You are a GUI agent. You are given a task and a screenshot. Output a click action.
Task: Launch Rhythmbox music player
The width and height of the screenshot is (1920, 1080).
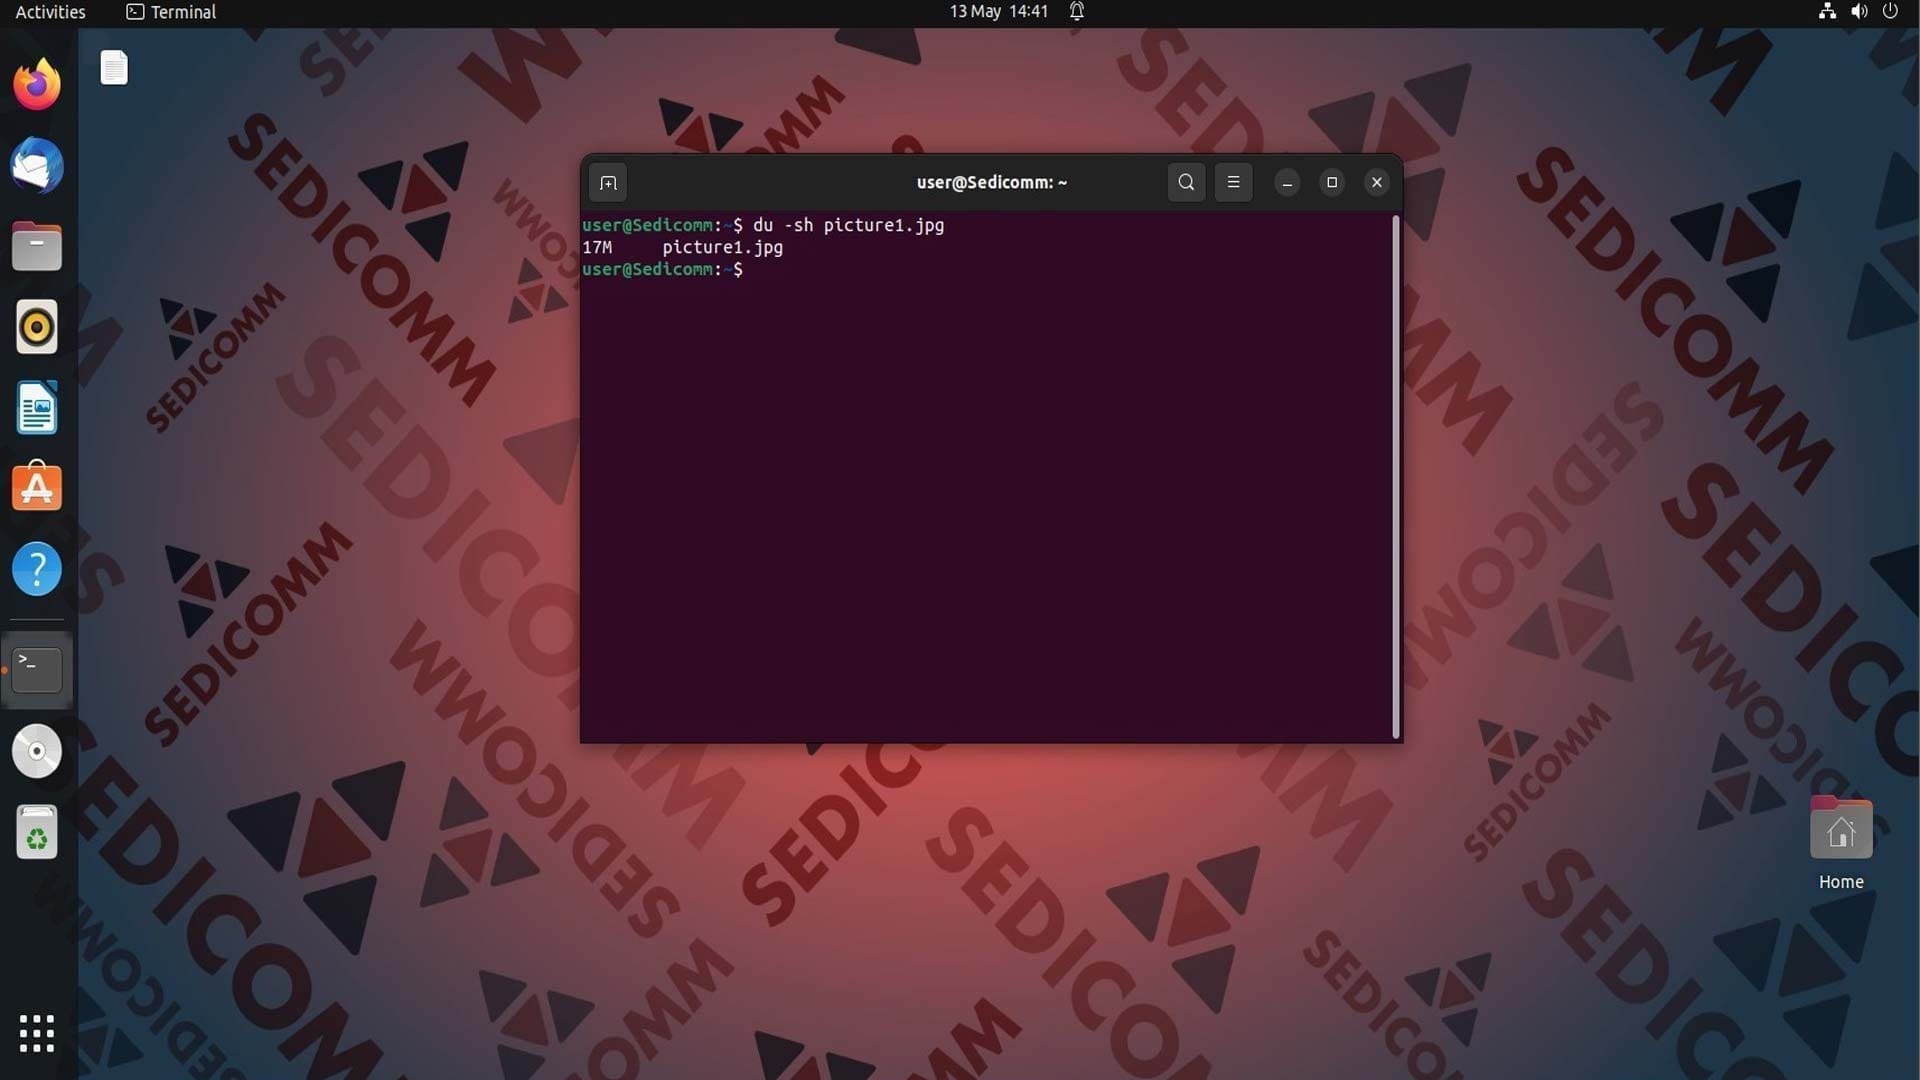(37, 327)
